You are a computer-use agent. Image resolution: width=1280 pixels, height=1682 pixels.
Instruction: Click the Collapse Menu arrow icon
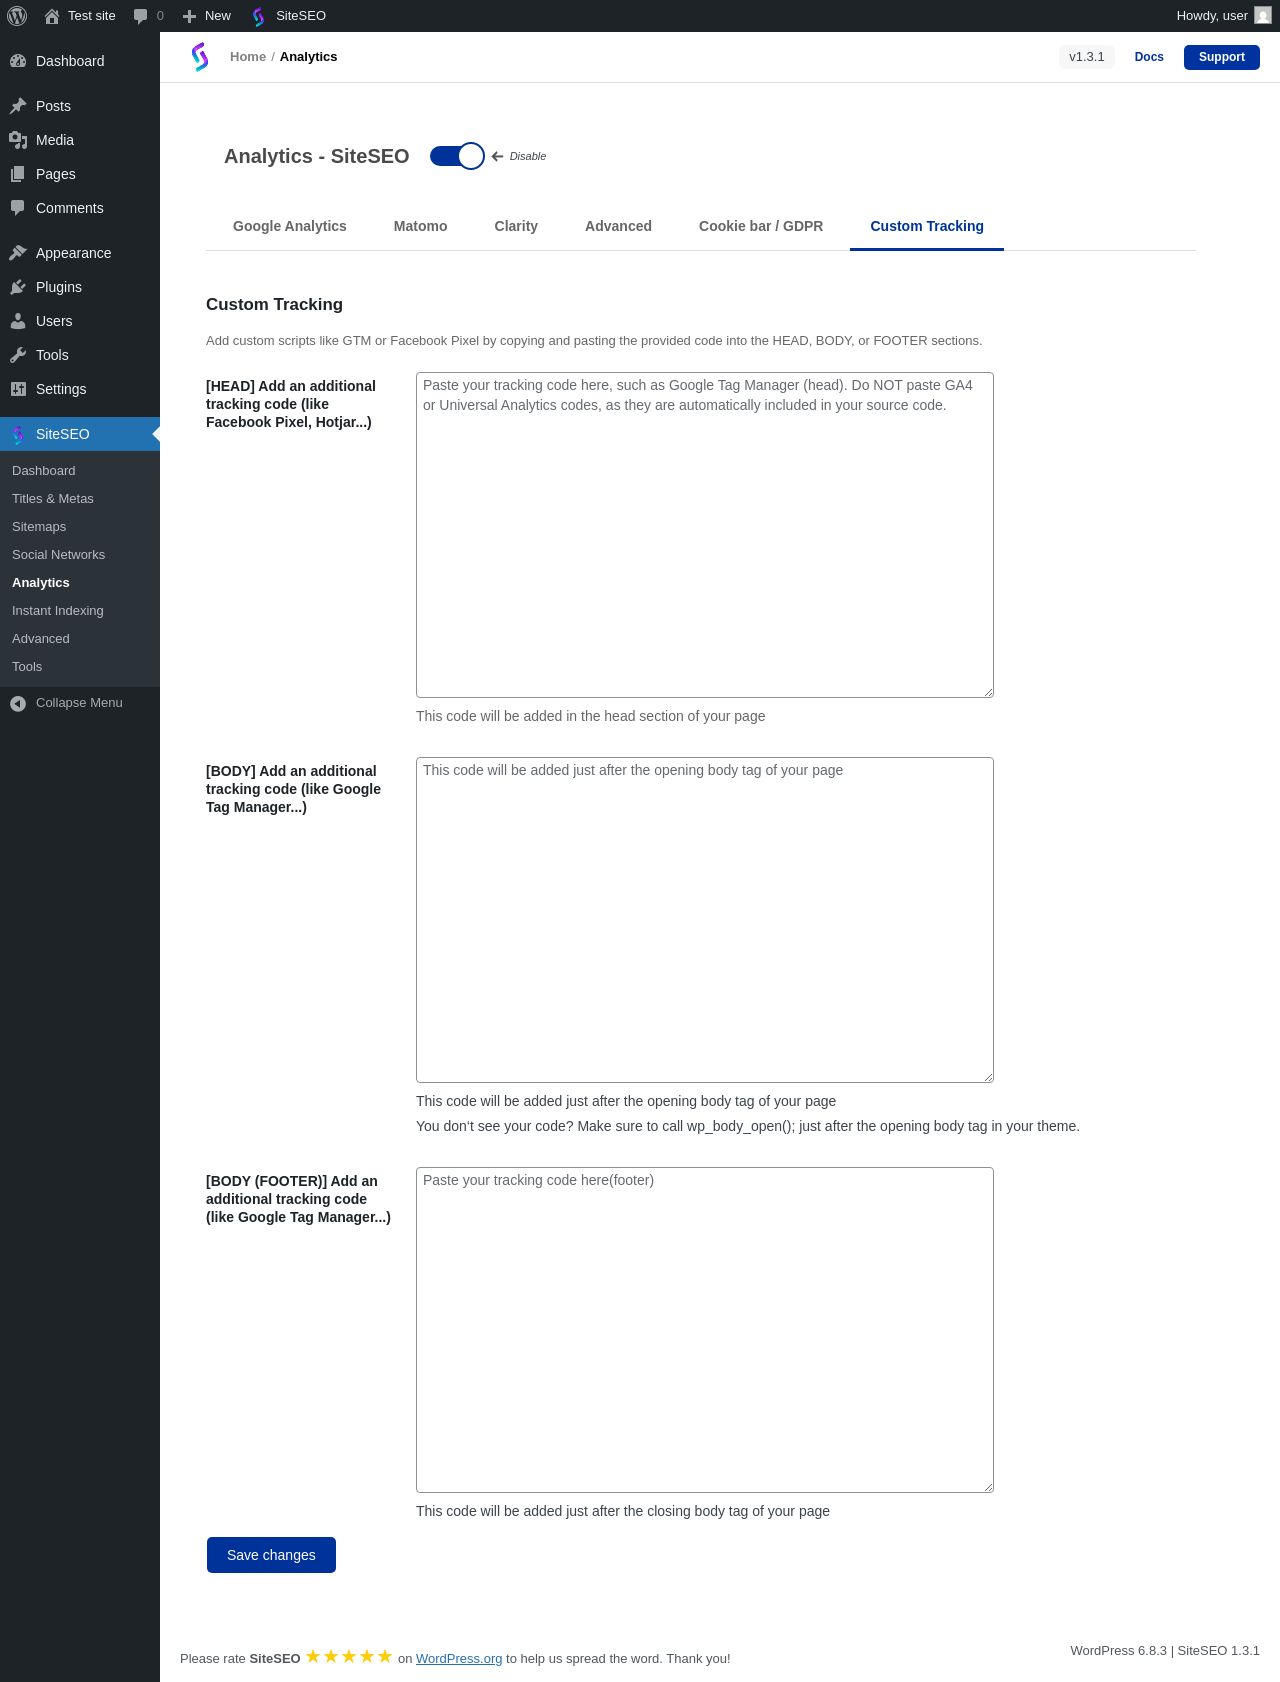18,703
